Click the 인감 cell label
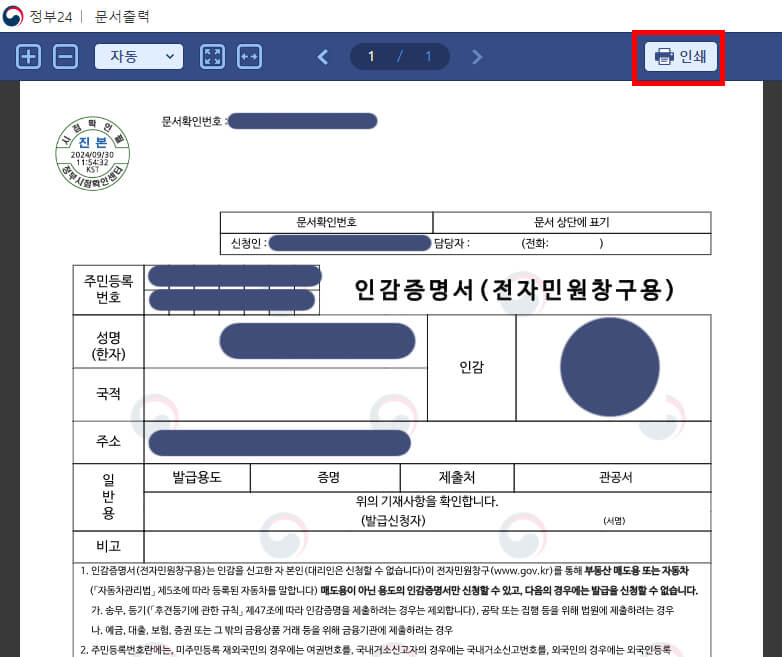Screen dimensions: 782x657 coord(471,368)
